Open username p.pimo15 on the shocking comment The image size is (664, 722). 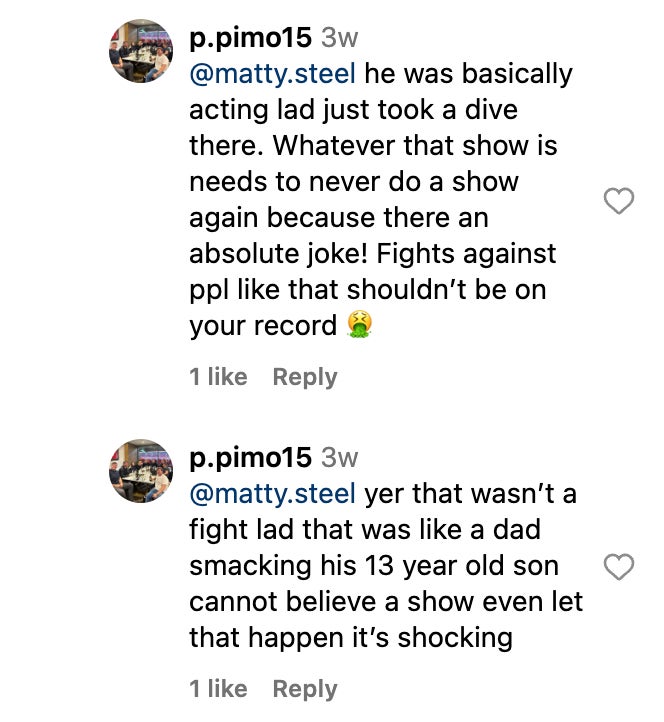click(x=250, y=458)
